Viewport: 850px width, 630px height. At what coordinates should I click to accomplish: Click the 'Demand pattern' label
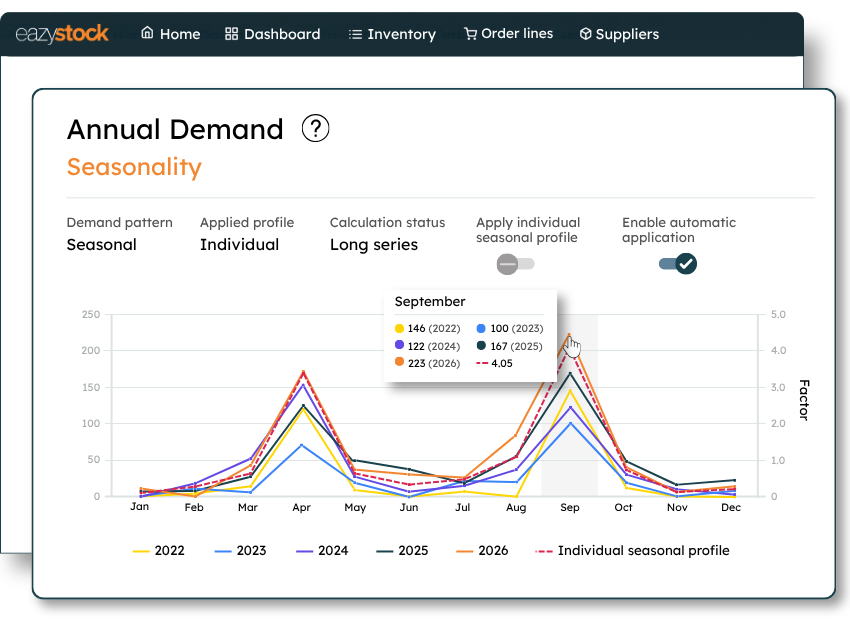119,223
